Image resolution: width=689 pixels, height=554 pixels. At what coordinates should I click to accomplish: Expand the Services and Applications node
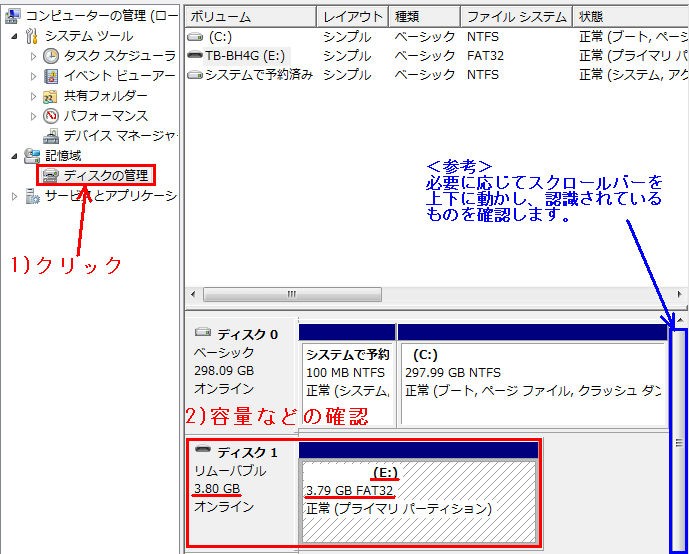pos(14,196)
